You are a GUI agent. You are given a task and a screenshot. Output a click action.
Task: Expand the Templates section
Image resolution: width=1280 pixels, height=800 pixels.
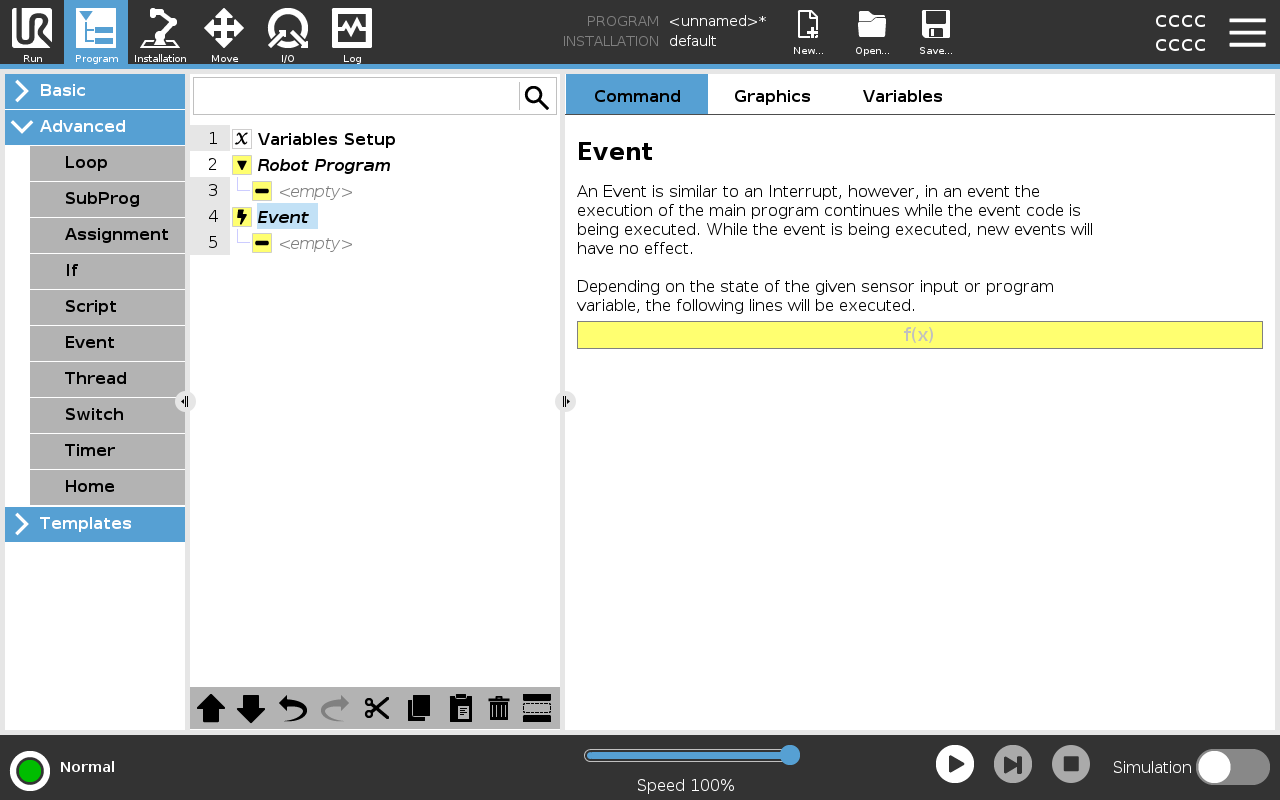(x=95, y=524)
